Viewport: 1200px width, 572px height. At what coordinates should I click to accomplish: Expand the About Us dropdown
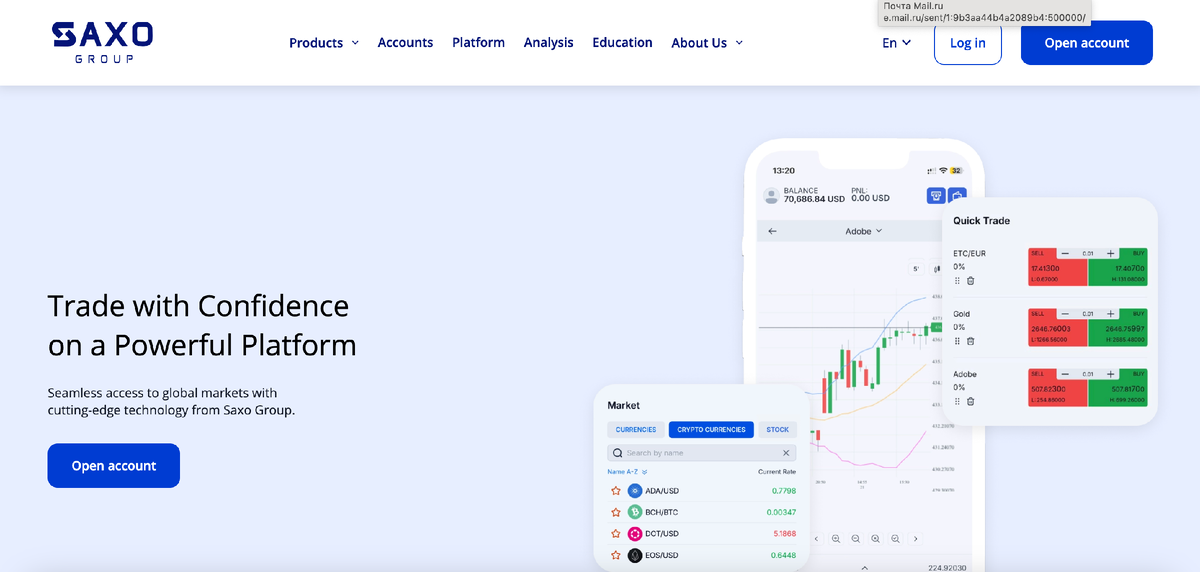[x=707, y=43]
